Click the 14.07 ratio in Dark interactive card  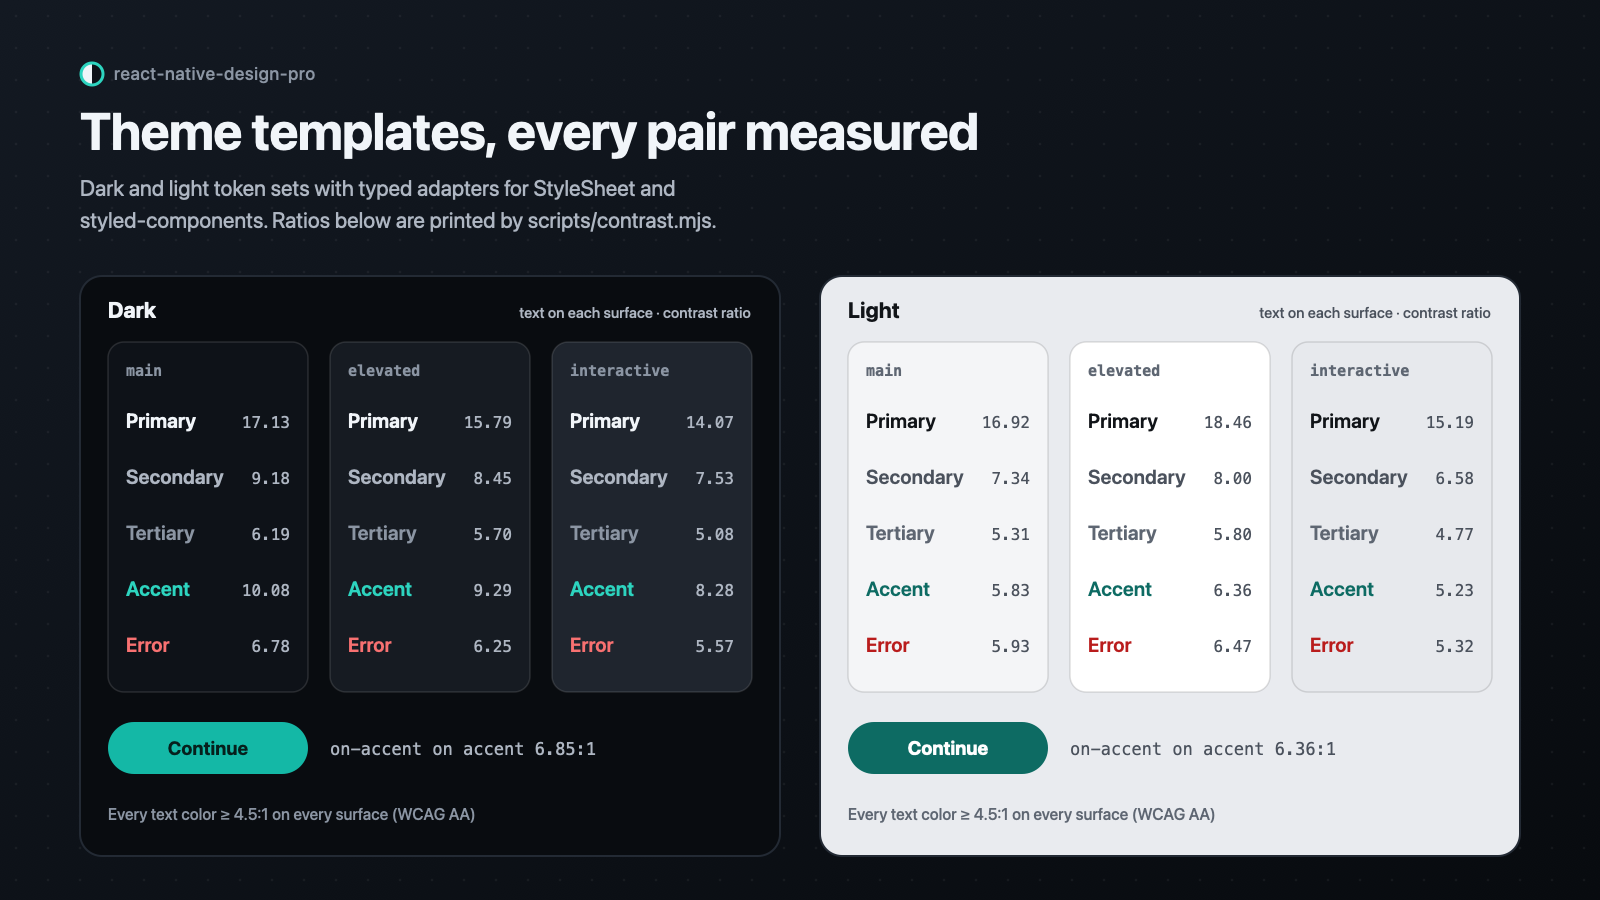710,422
